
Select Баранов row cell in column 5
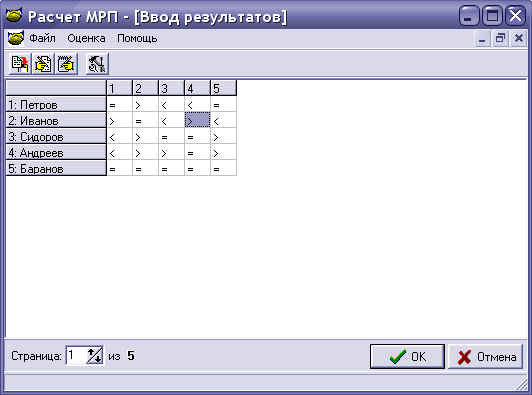pos(224,168)
